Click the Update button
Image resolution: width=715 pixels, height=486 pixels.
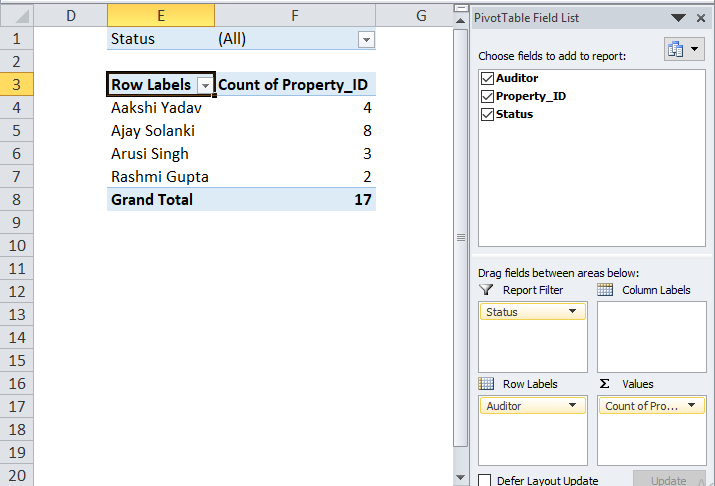point(669,480)
